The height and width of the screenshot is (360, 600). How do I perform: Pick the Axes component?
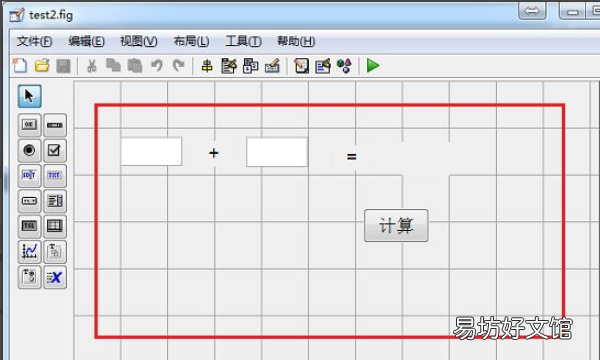29,252
